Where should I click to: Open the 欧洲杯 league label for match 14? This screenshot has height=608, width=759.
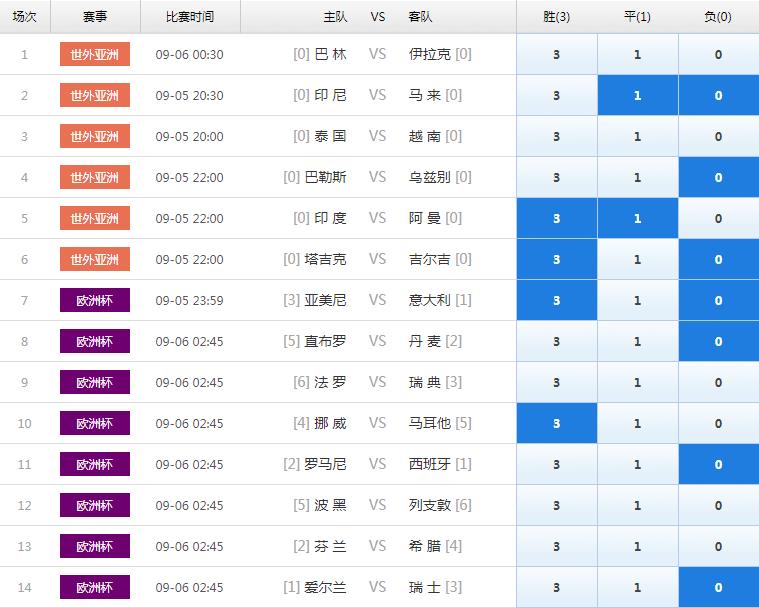pos(95,587)
